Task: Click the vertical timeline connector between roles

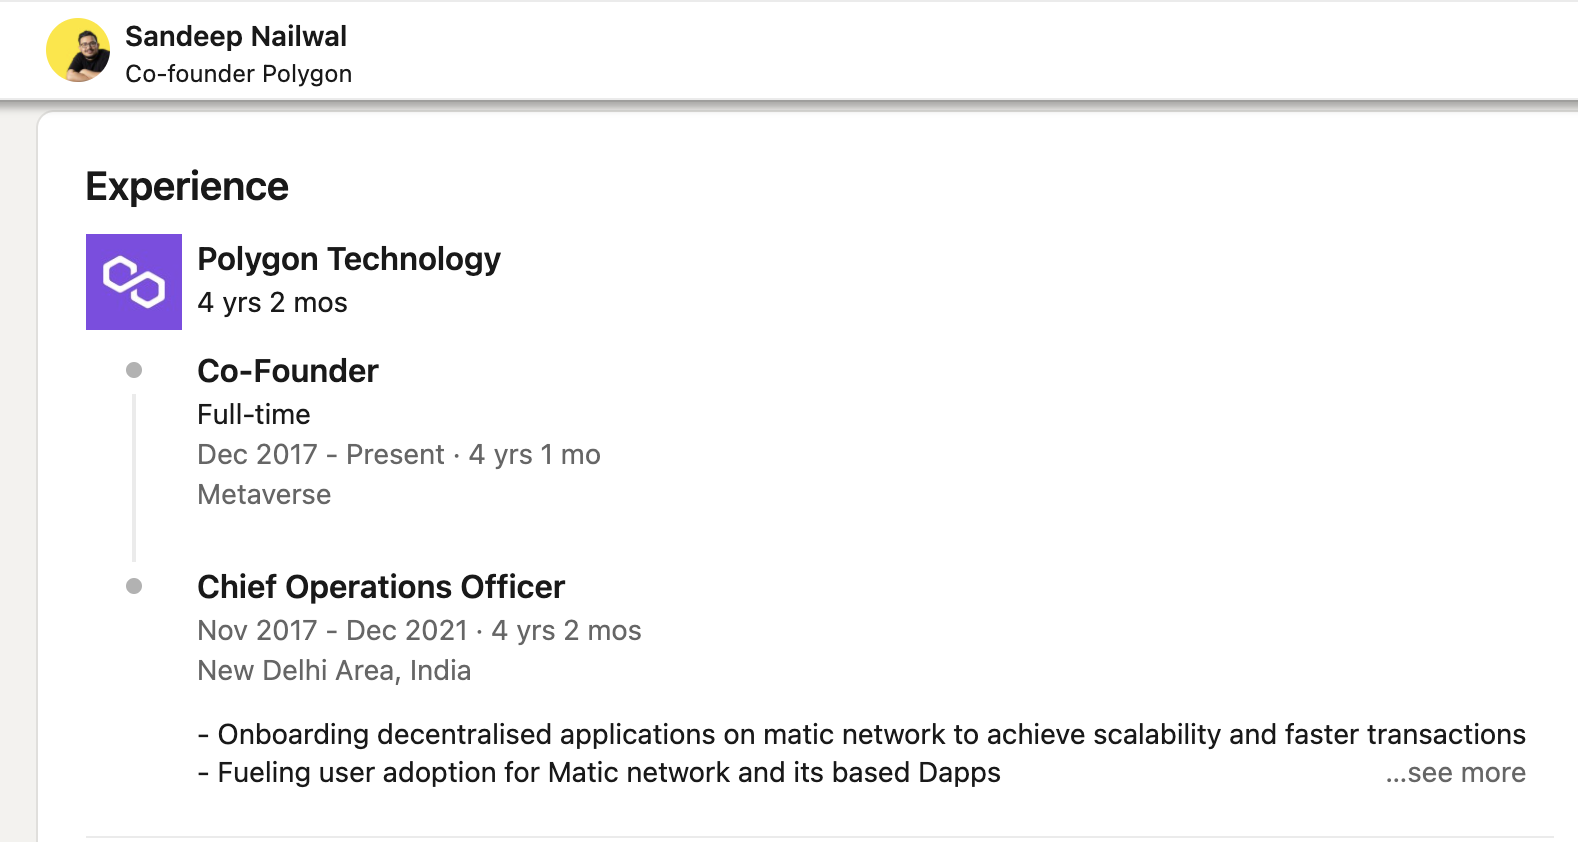Action: (134, 478)
